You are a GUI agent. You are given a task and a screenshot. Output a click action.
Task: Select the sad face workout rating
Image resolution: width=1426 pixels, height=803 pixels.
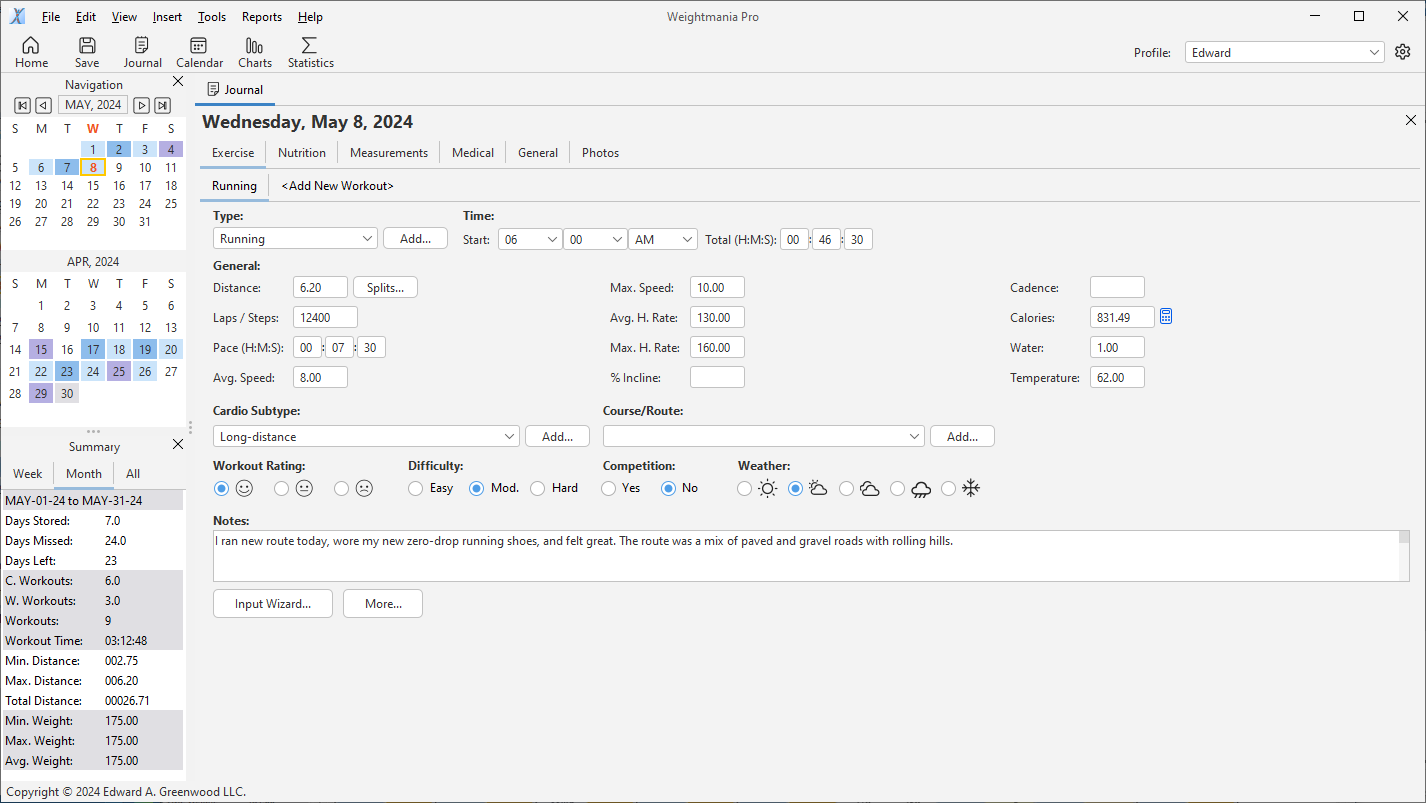[341, 488]
